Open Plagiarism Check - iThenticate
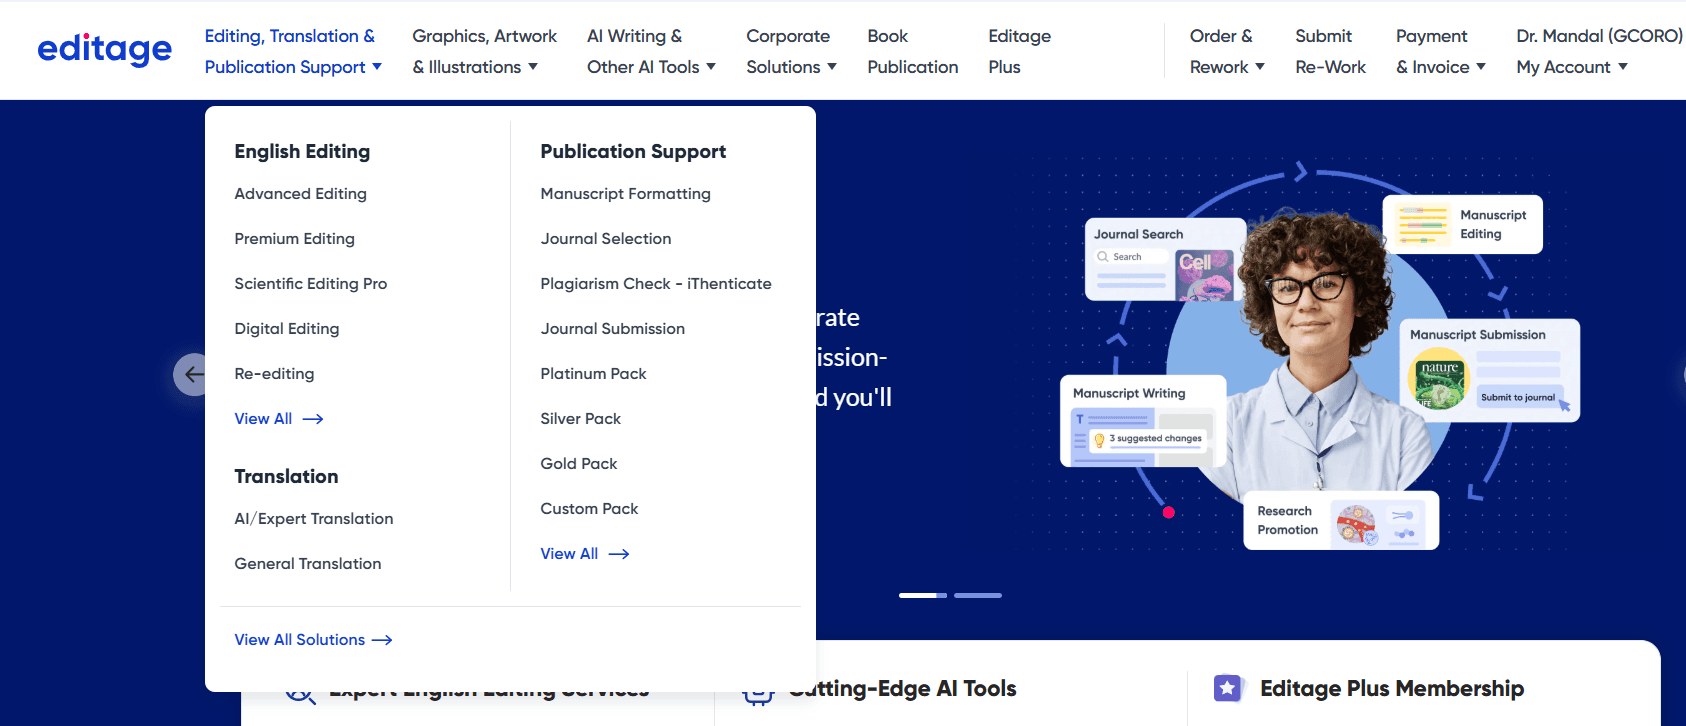This screenshot has width=1686, height=726. [656, 284]
